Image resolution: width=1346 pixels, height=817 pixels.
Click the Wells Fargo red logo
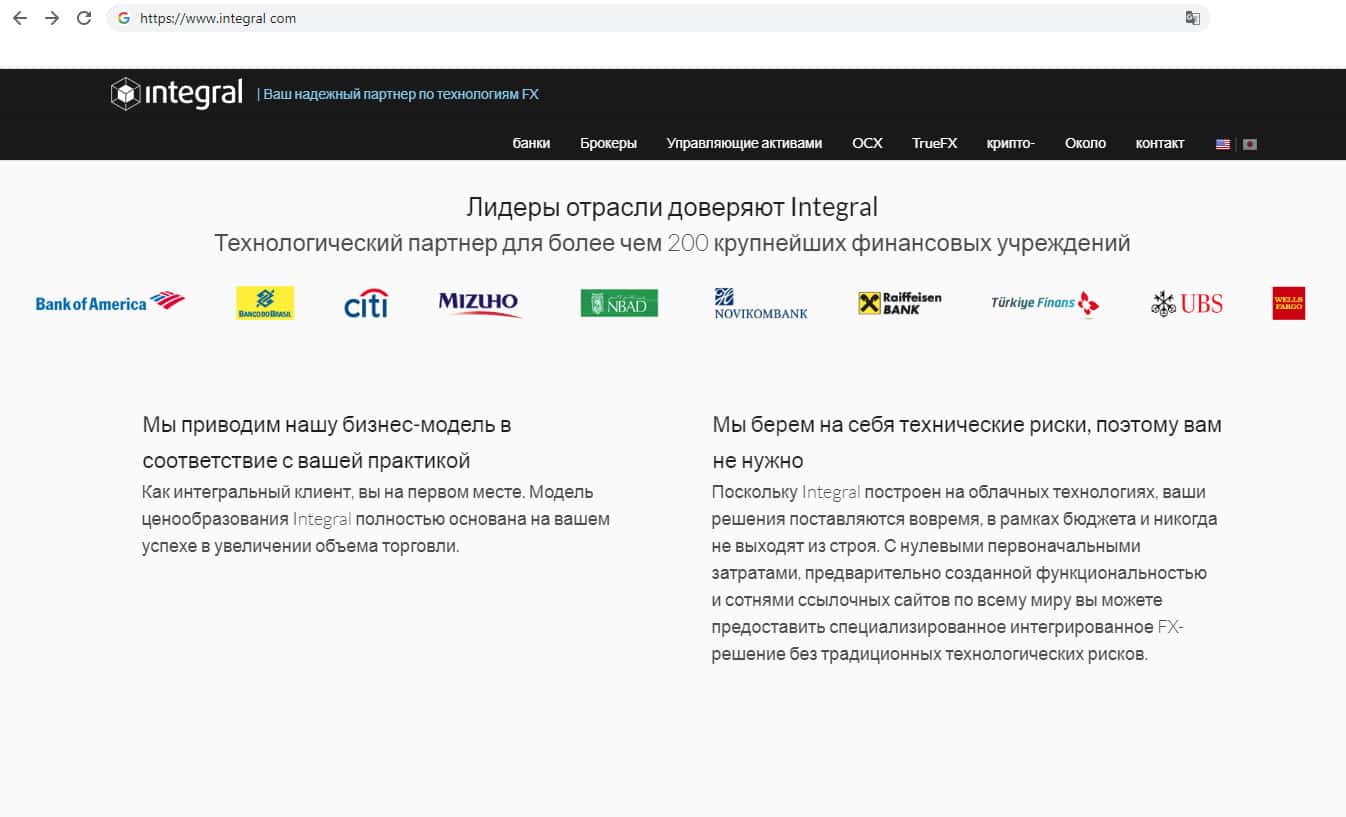(x=1288, y=303)
